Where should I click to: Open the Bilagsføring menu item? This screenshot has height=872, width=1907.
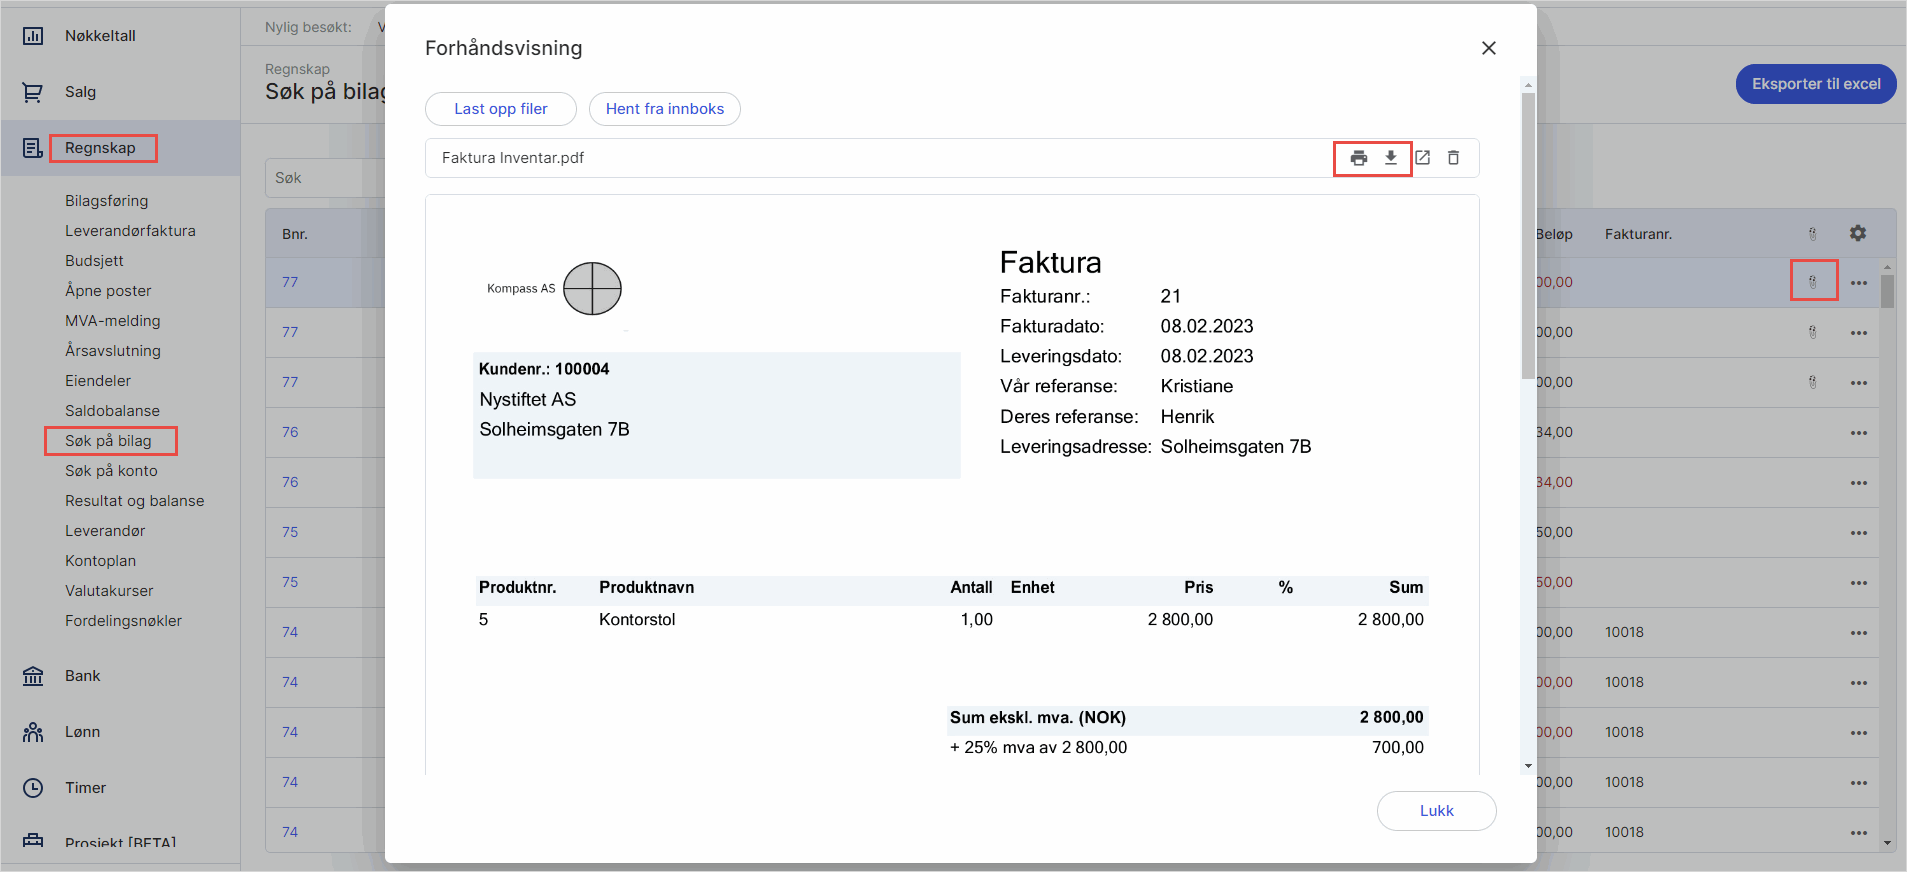tap(106, 201)
